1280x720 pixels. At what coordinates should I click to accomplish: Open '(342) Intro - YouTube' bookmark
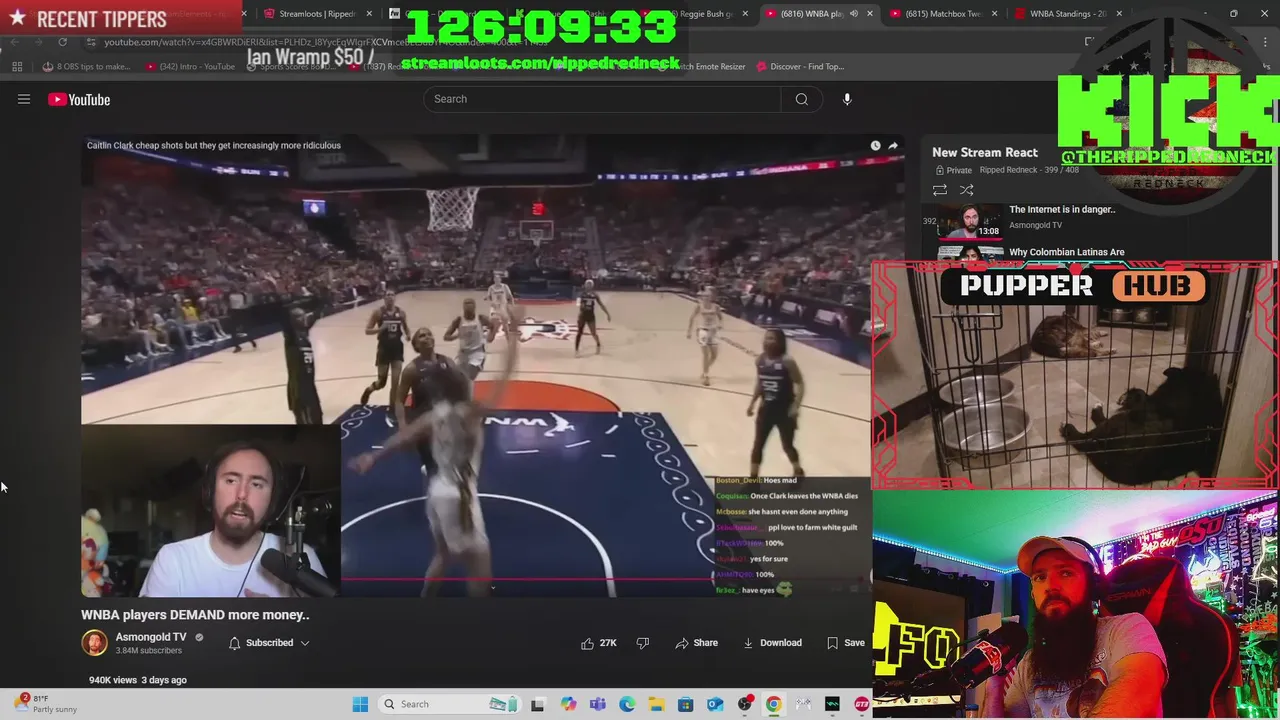point(190,67)
